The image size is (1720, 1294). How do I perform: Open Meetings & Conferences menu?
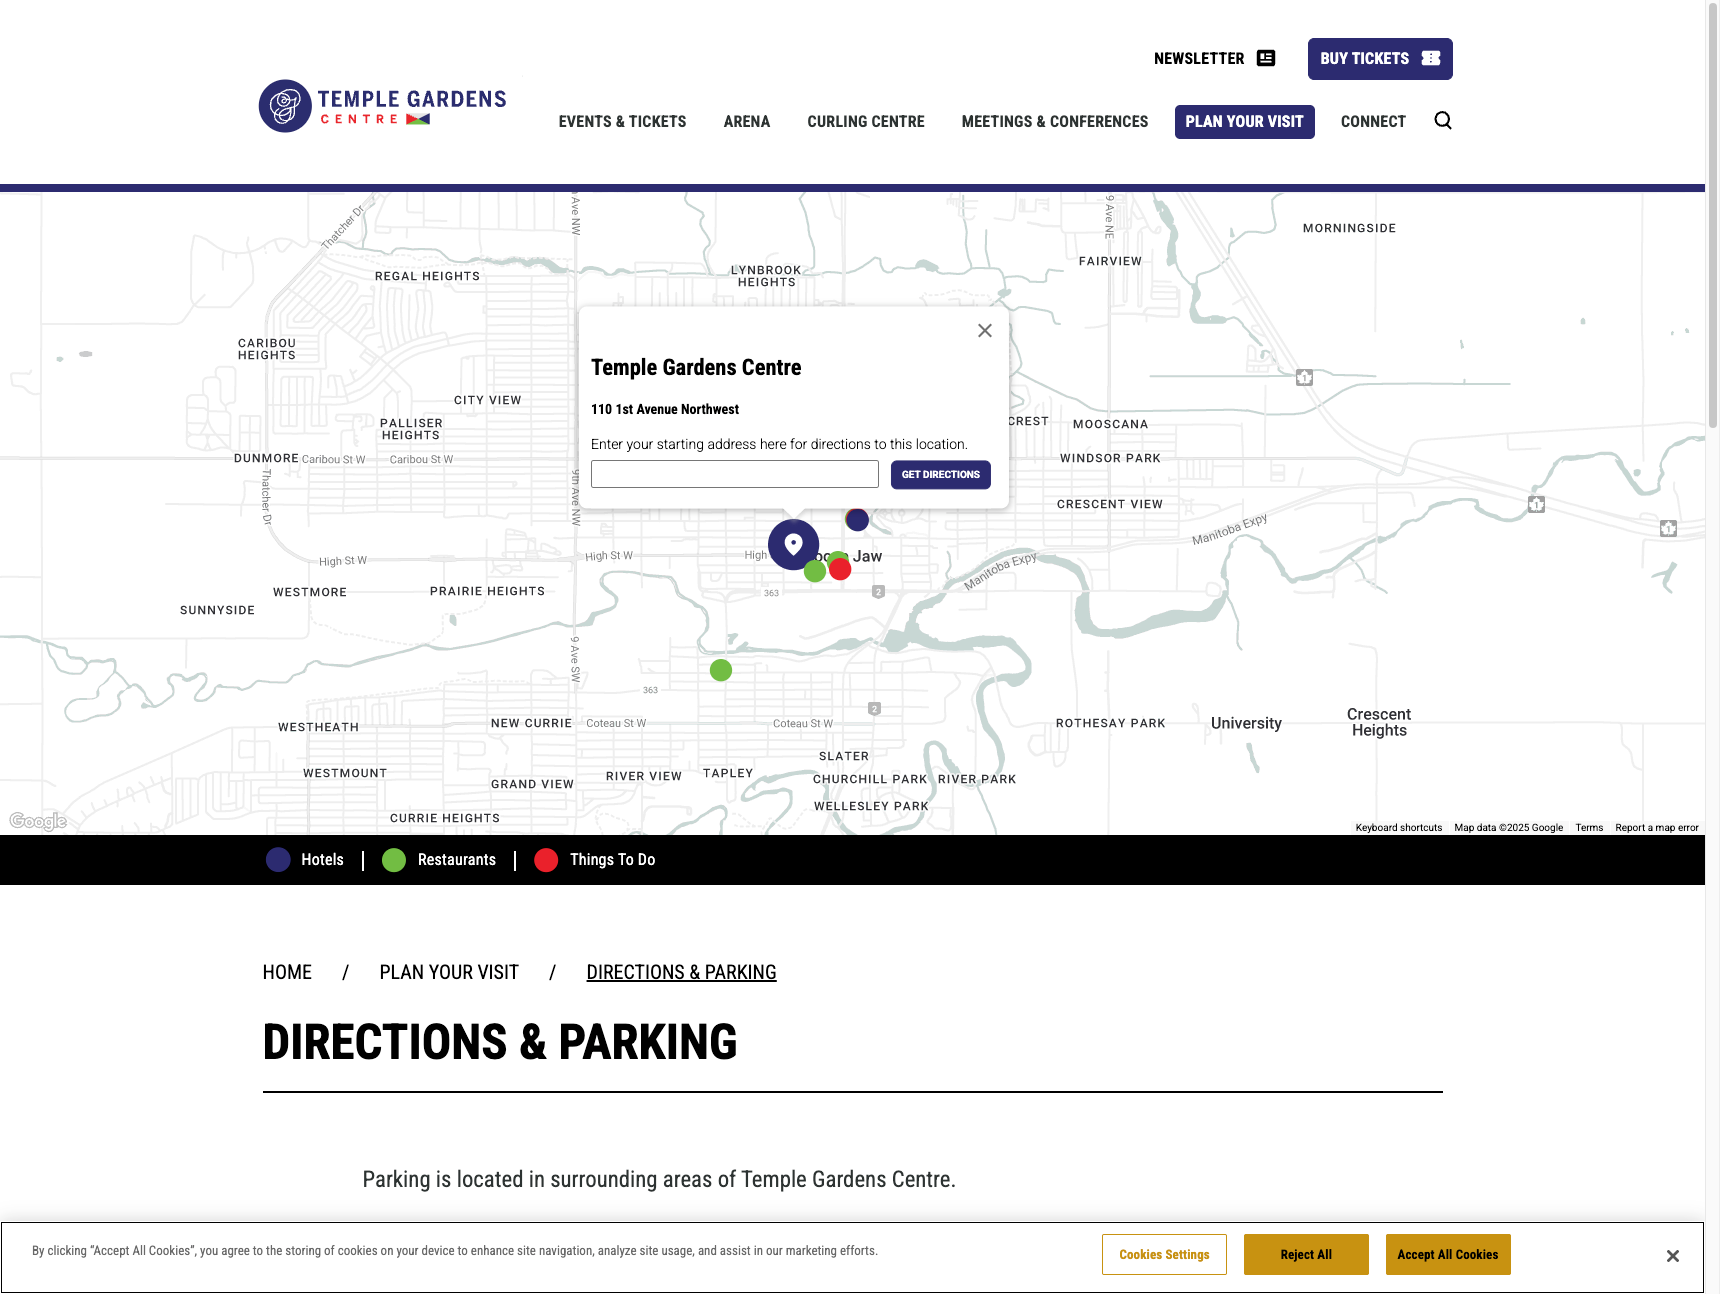point(1055,122)
